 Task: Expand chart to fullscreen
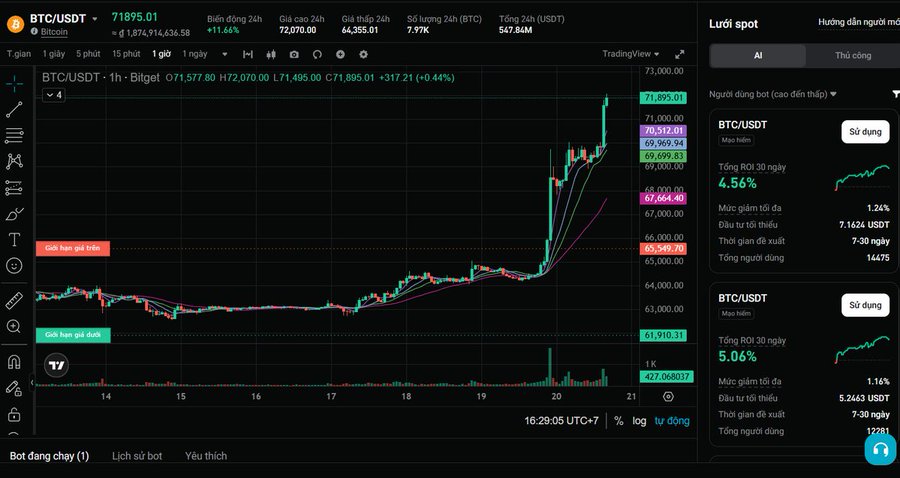point(680,55)
